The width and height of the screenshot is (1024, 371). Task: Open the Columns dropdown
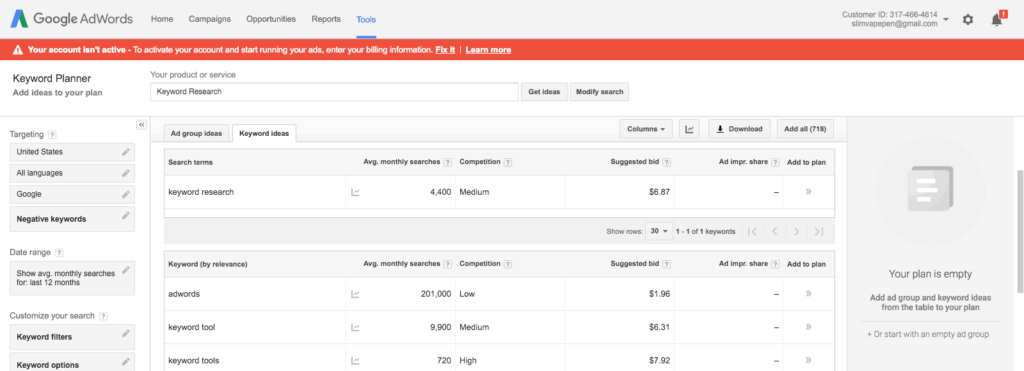pos(646,129)
